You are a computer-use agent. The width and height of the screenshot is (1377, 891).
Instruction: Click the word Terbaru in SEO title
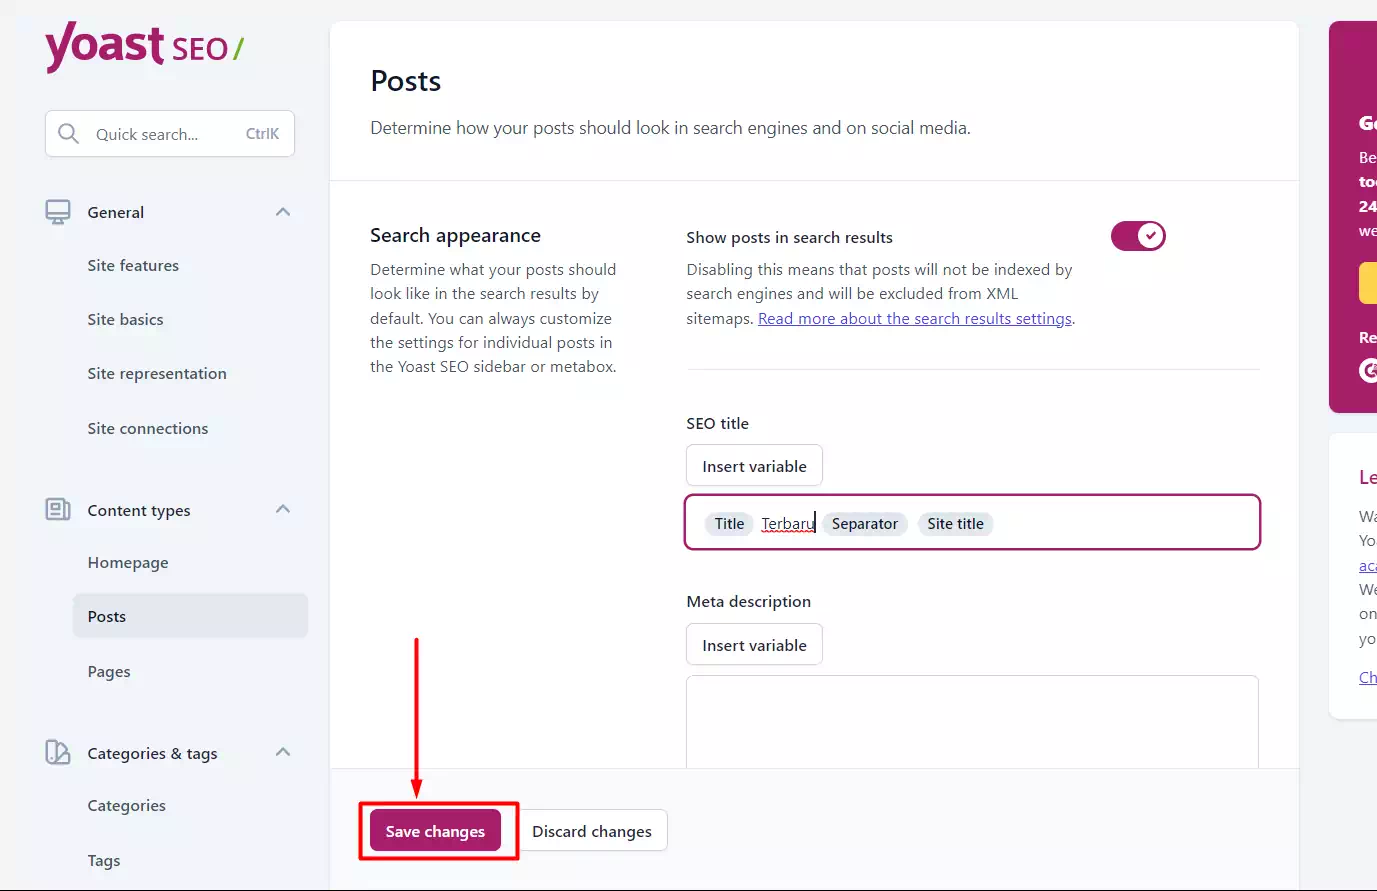point(788,523)
